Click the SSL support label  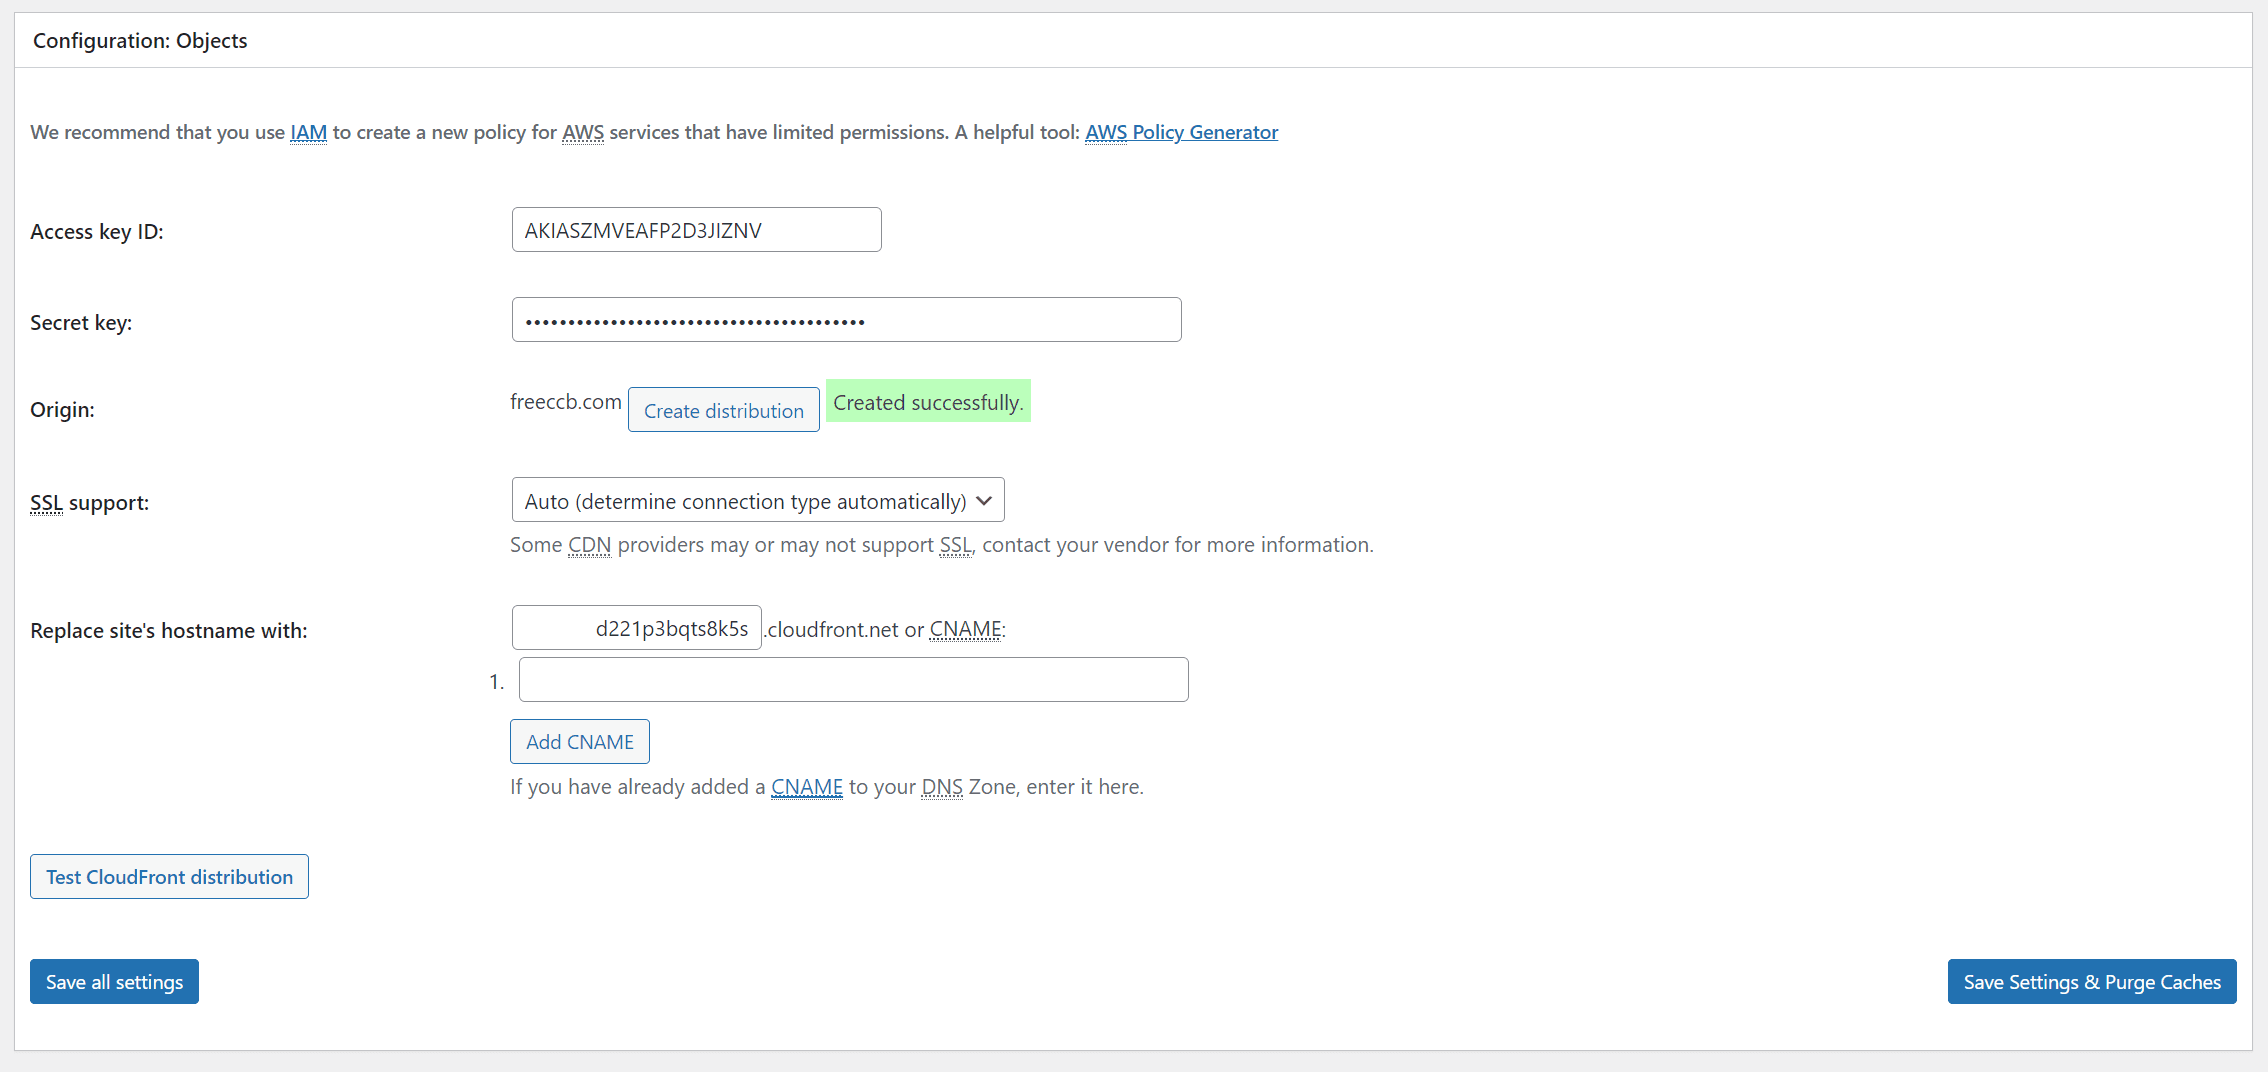click(89, 503)
